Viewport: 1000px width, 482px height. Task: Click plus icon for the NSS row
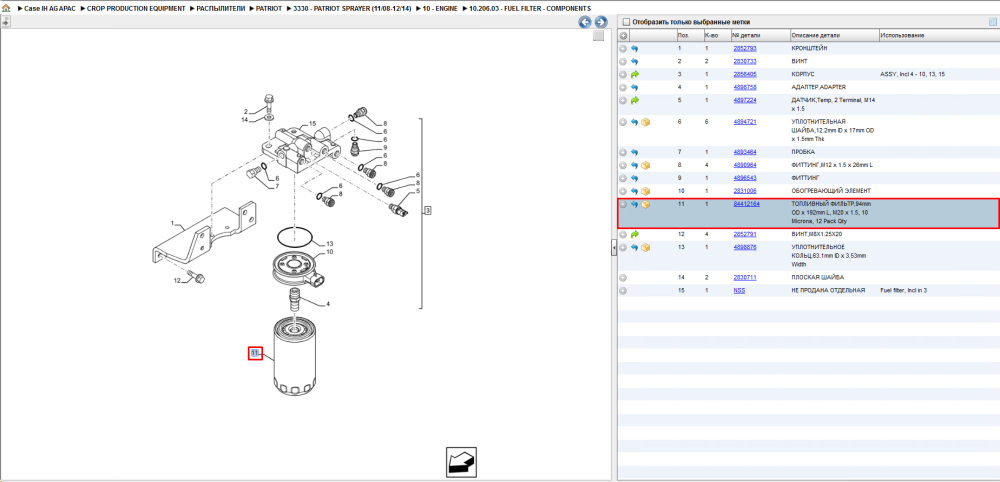pos(623,291)
